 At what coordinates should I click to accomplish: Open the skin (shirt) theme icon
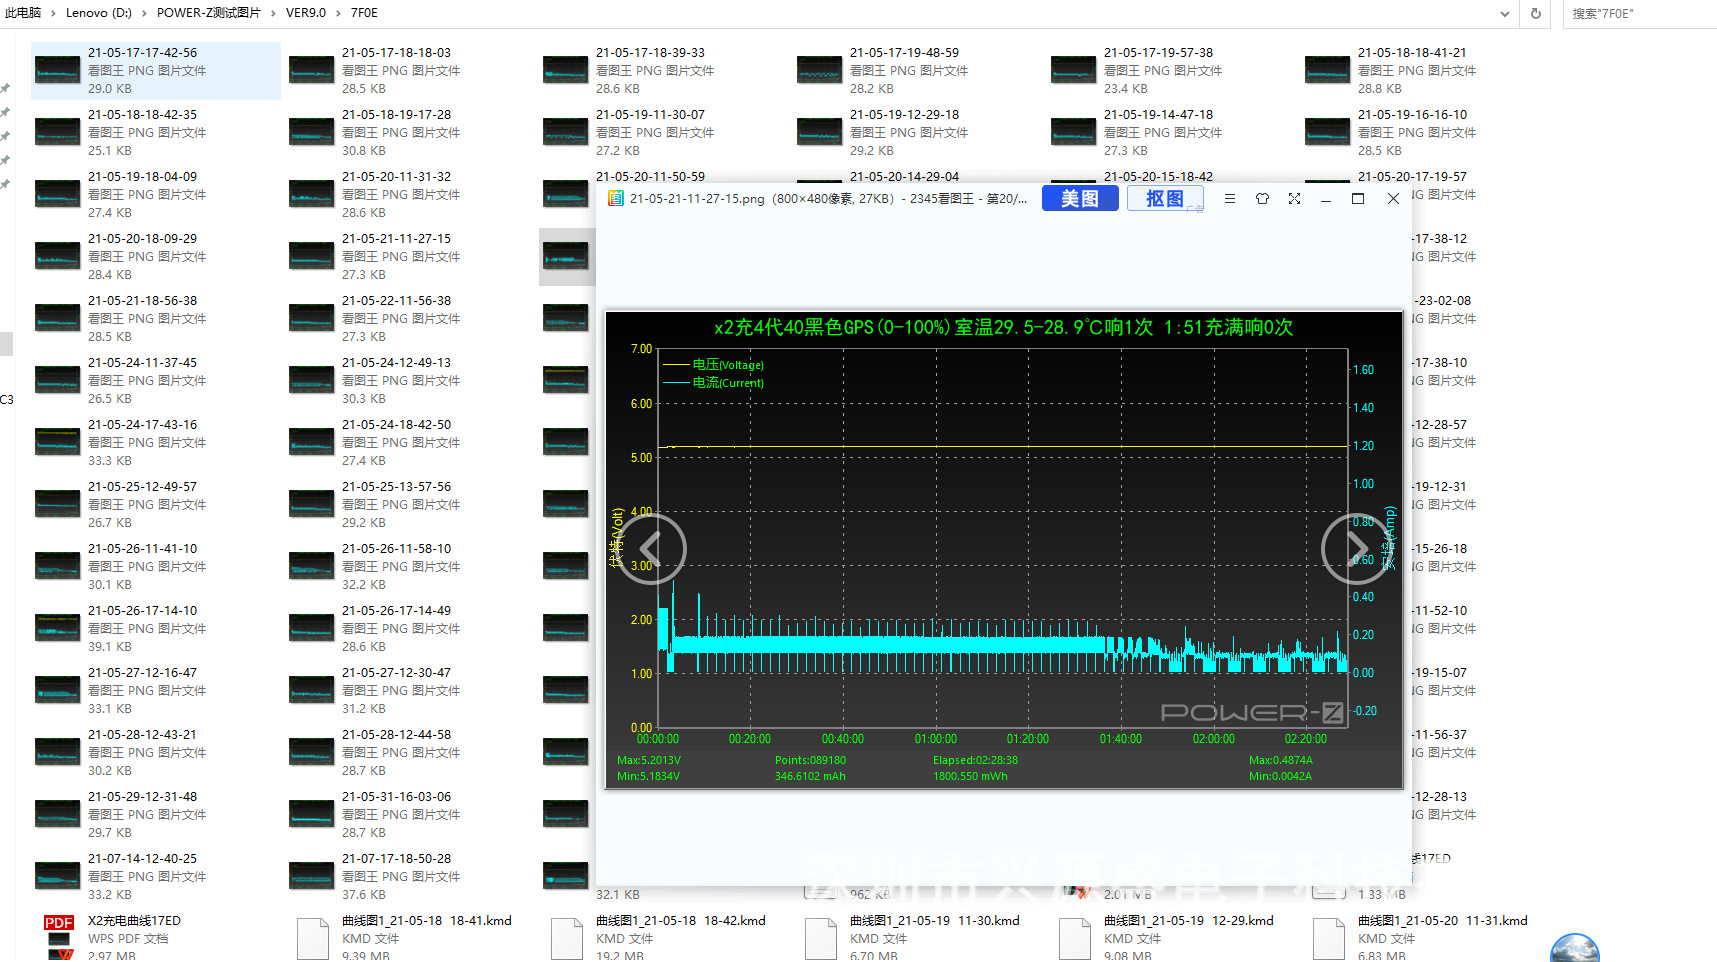(1262, 199)
